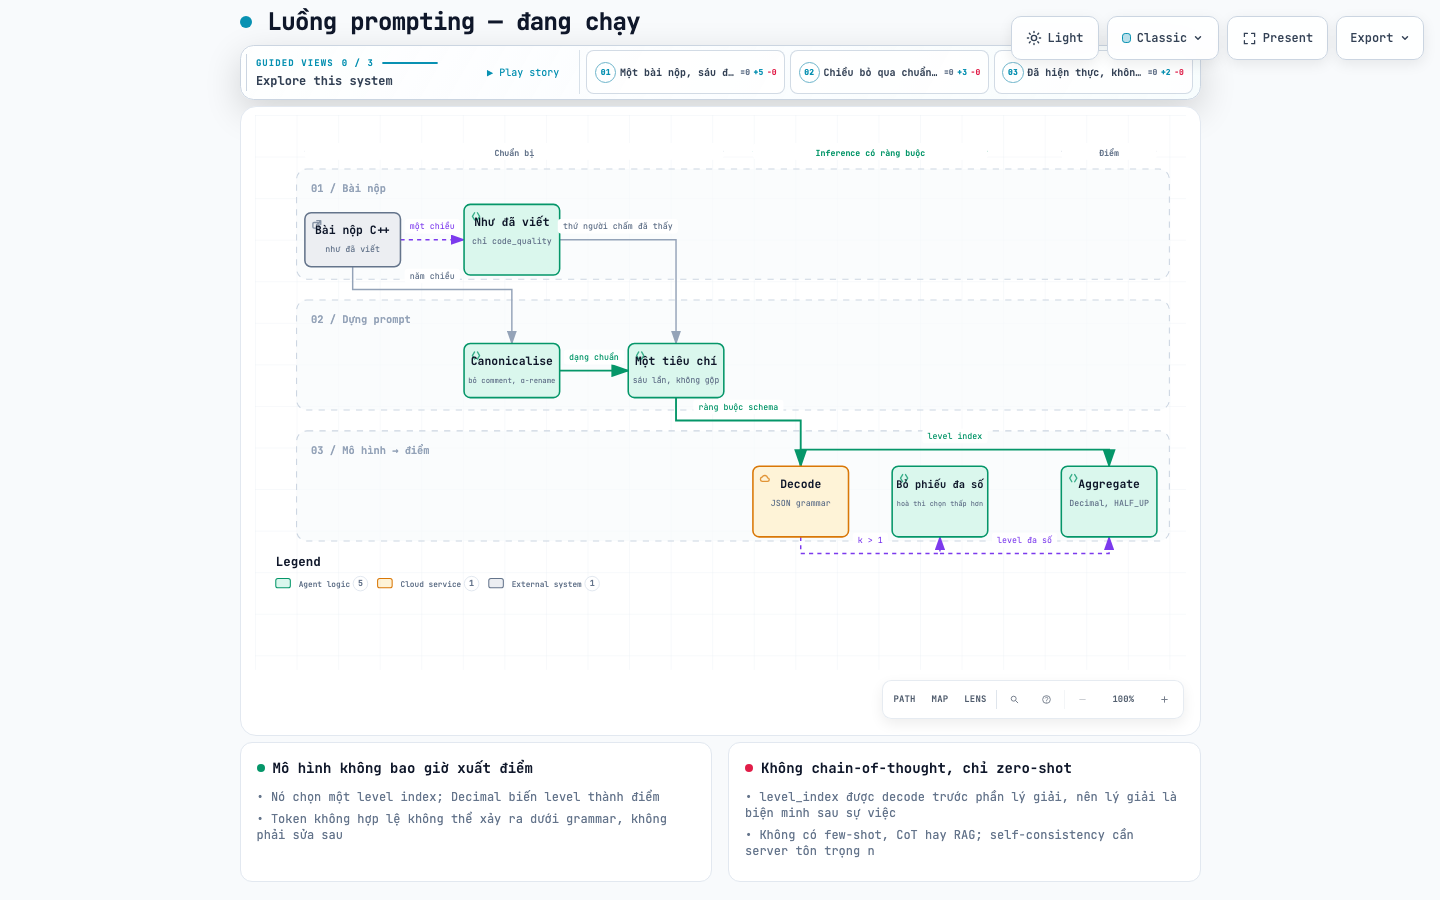Select the Một tiêu chí node

(x=676, y=371)
